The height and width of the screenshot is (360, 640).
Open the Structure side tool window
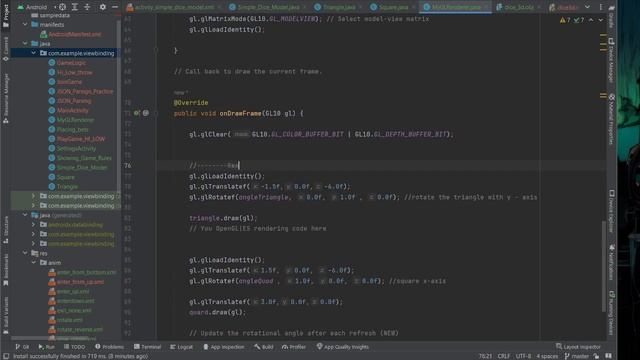6,230
